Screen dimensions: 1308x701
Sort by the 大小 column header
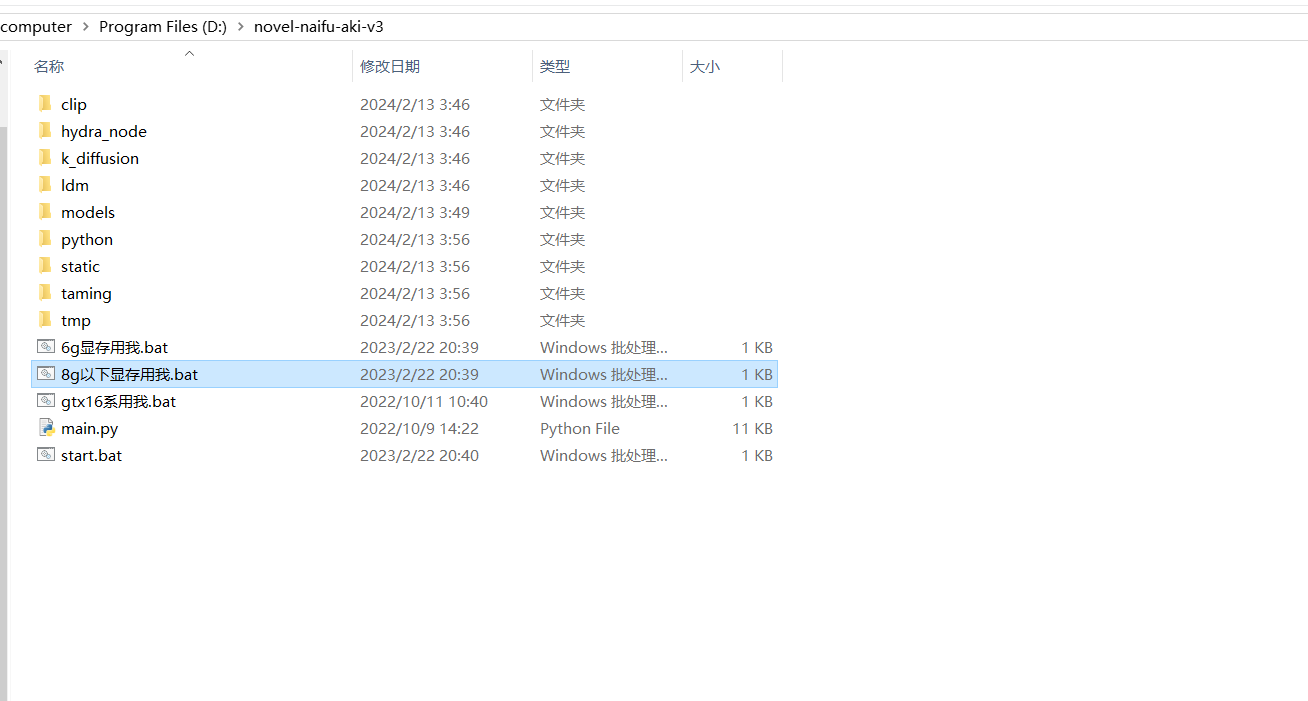[705, 67]
